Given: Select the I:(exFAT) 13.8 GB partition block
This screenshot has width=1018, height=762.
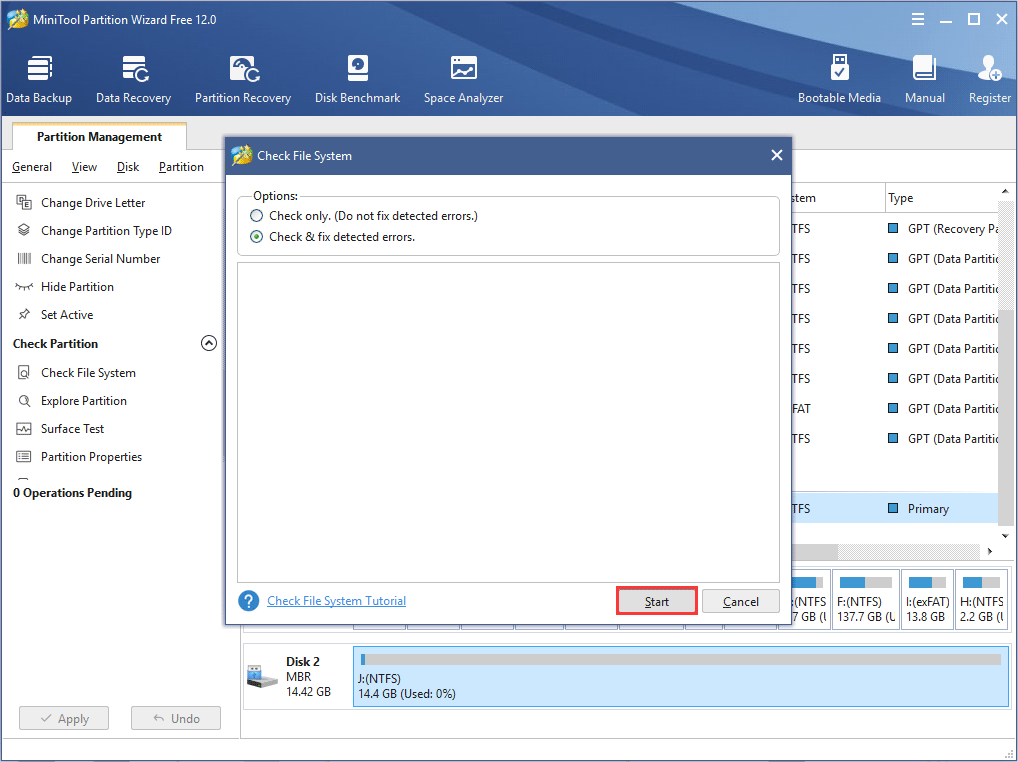Looking at the screenshot, I should click(927, 600).
